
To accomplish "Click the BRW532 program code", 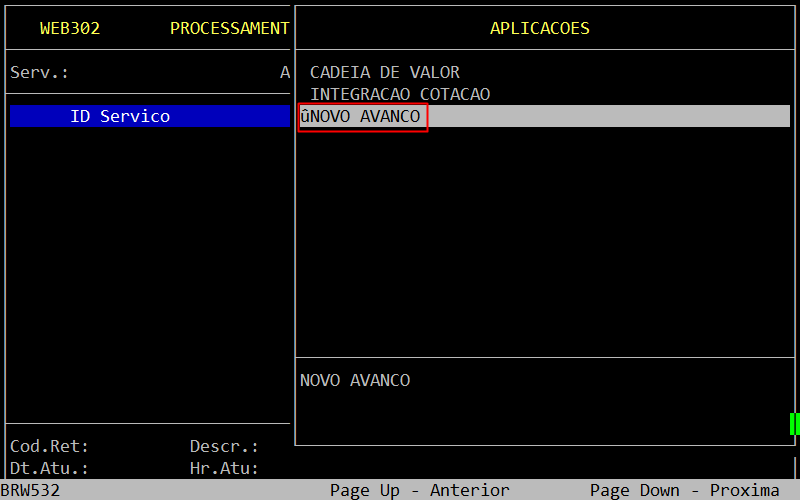I will (x=30, y=490).
